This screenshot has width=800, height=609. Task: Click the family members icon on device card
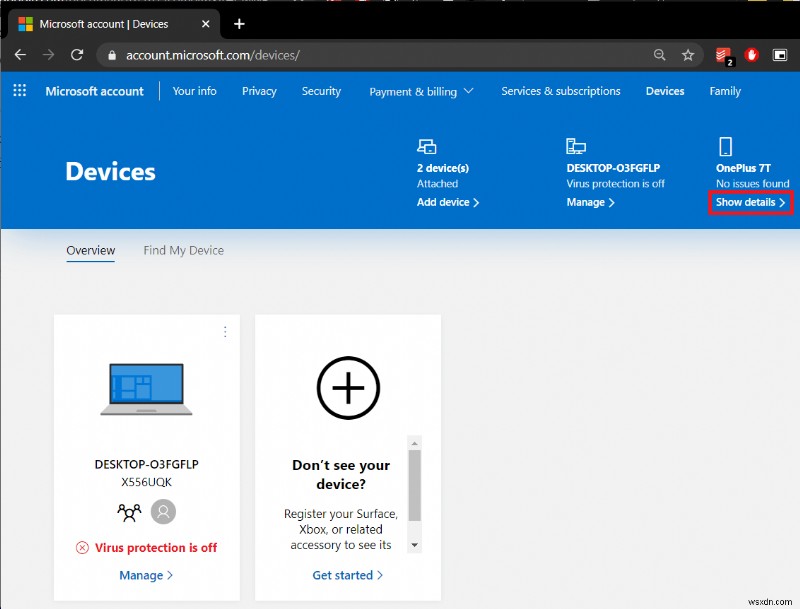128,511
